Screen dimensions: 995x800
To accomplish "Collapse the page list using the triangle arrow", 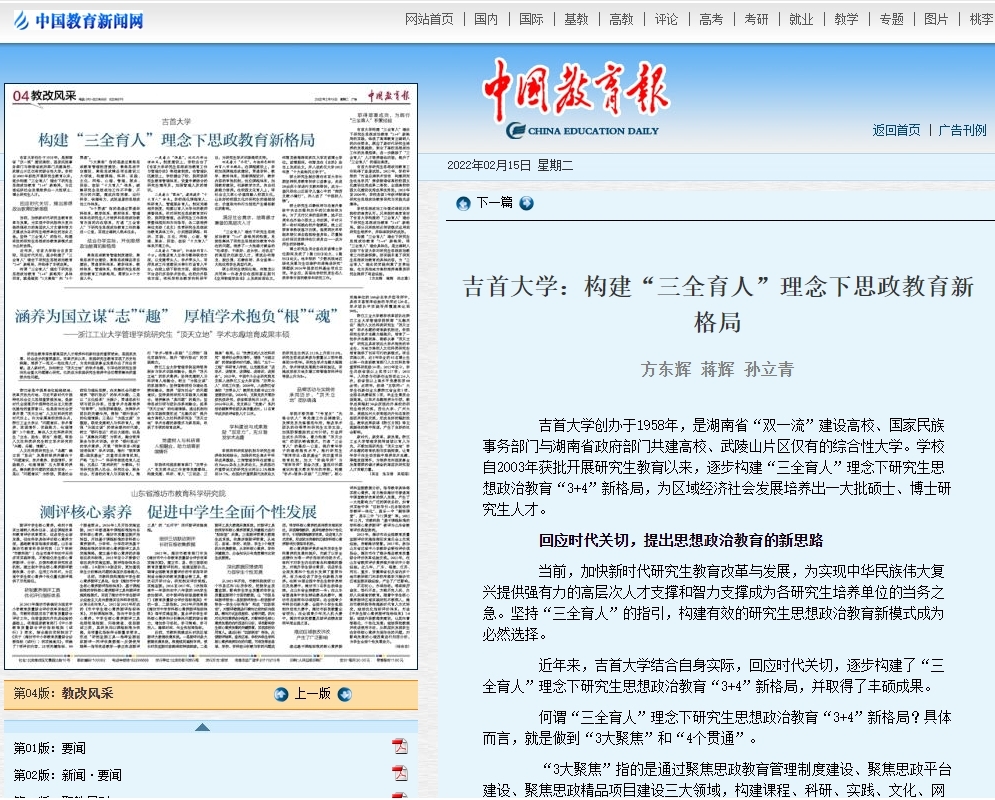I will click(202, 727).
